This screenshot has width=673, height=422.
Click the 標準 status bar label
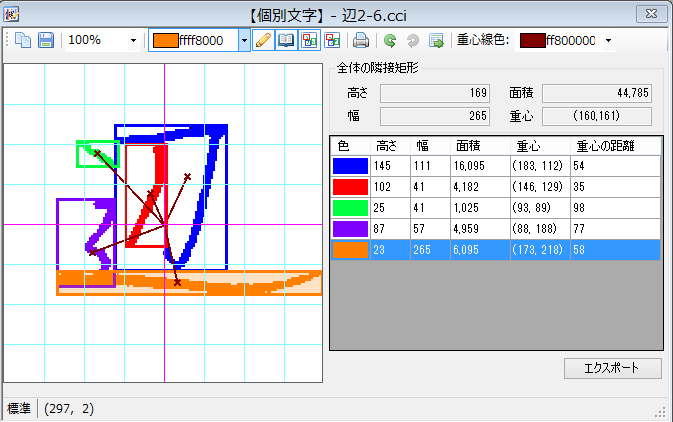pyautogui.click(x=19, y=409)
